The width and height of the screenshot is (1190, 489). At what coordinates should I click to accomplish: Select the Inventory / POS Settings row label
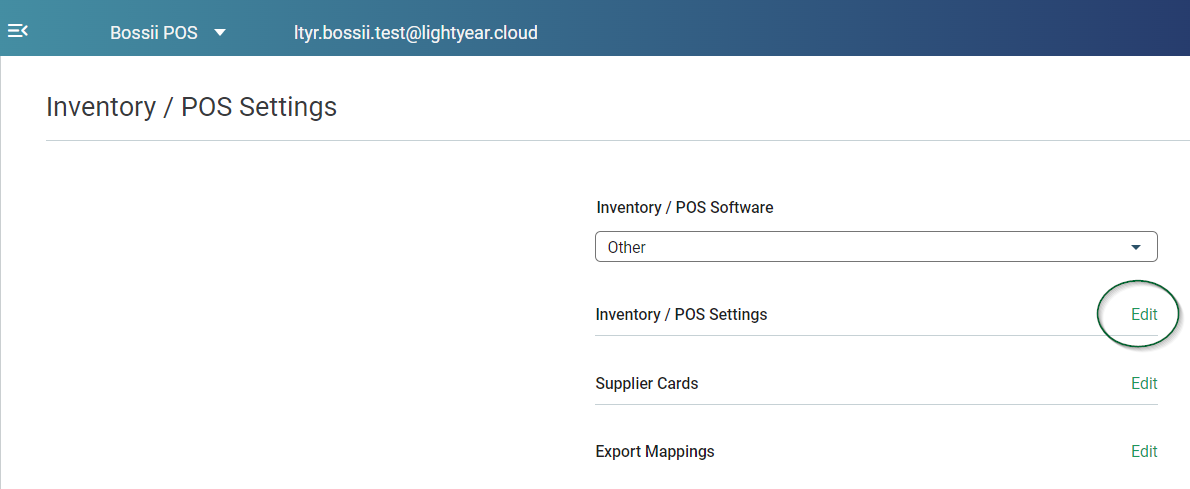(682, 314)
